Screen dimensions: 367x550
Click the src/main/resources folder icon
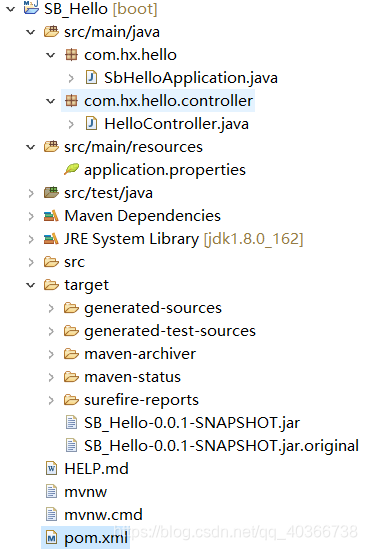tap(51, 146)
